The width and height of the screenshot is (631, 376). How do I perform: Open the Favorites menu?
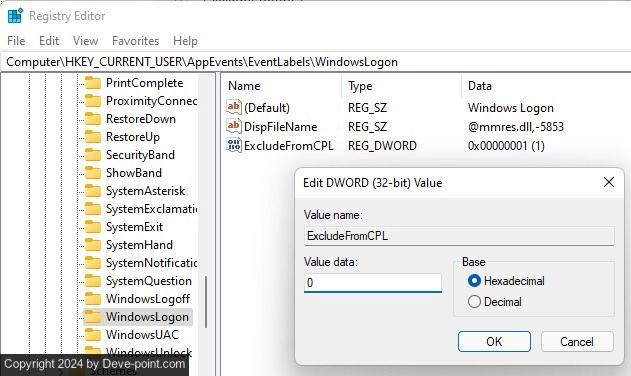coord(135,41)
